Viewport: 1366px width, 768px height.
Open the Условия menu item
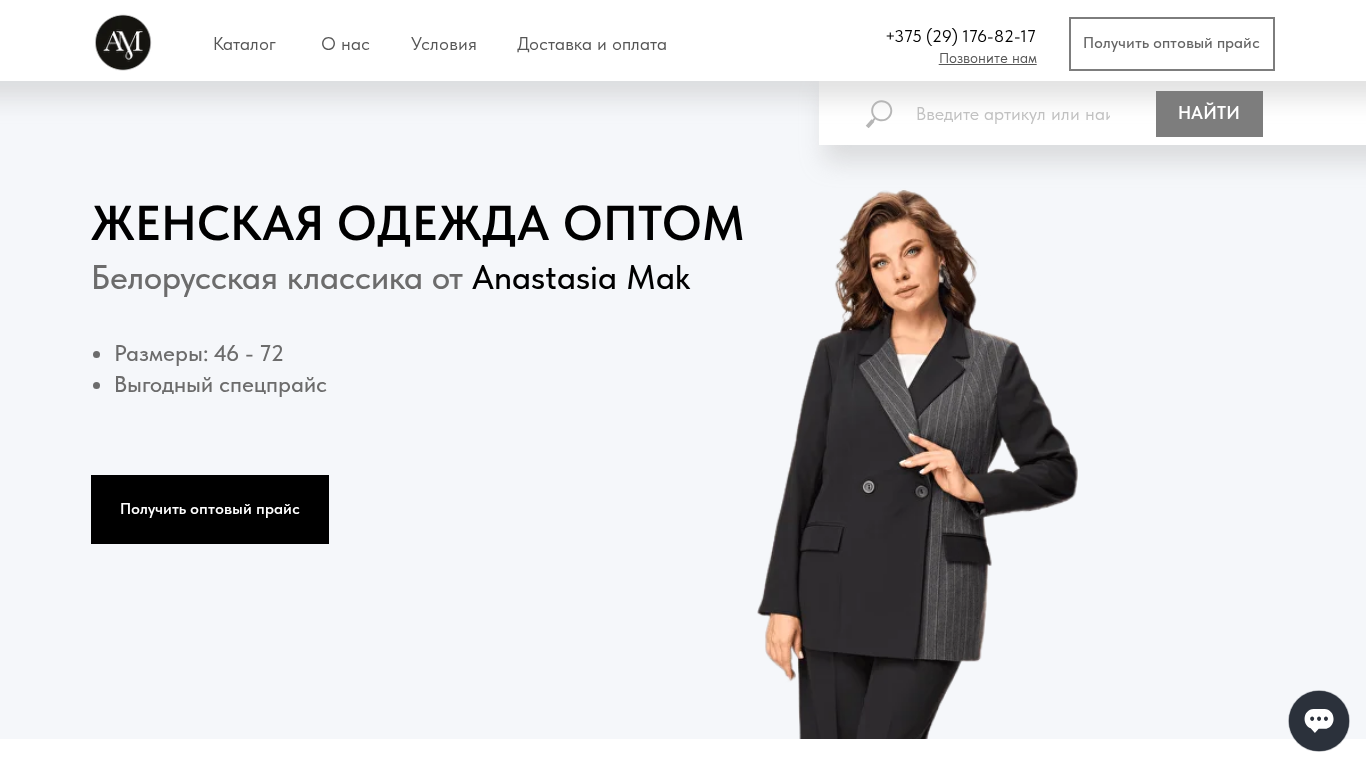pyautogui.click(x=444, y=44)
